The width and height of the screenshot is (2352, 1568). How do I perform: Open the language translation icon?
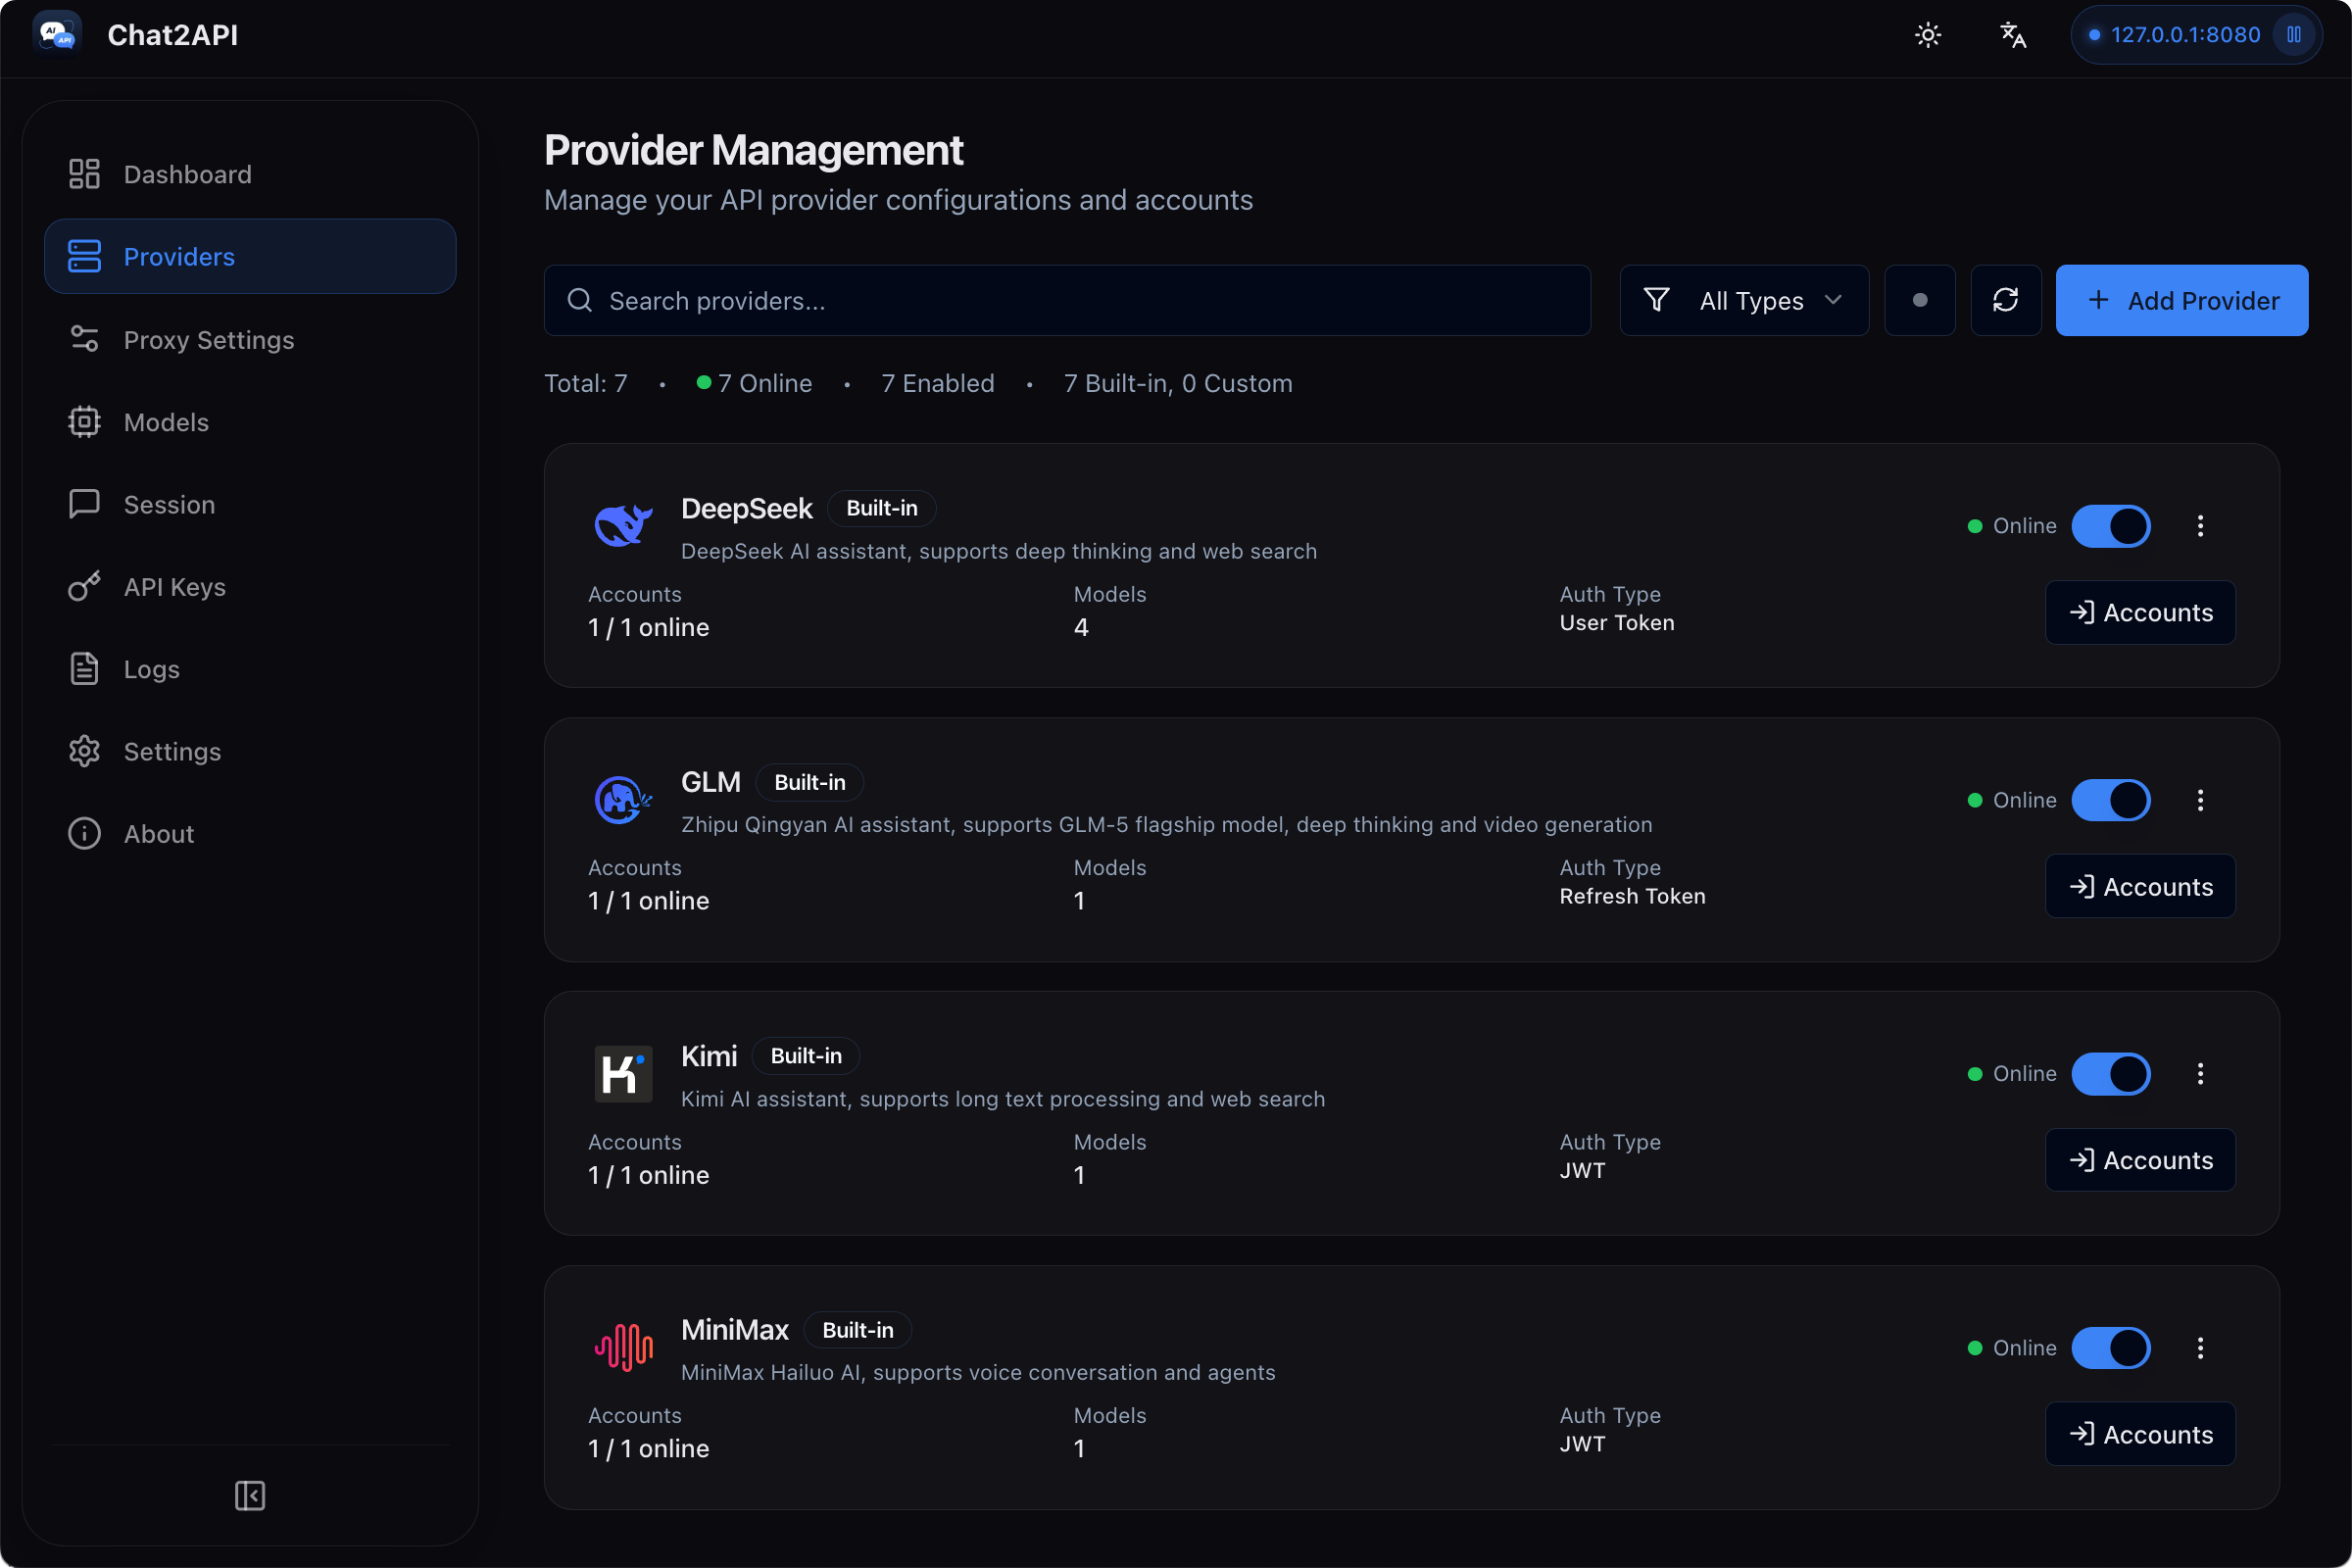(2013, 35)
